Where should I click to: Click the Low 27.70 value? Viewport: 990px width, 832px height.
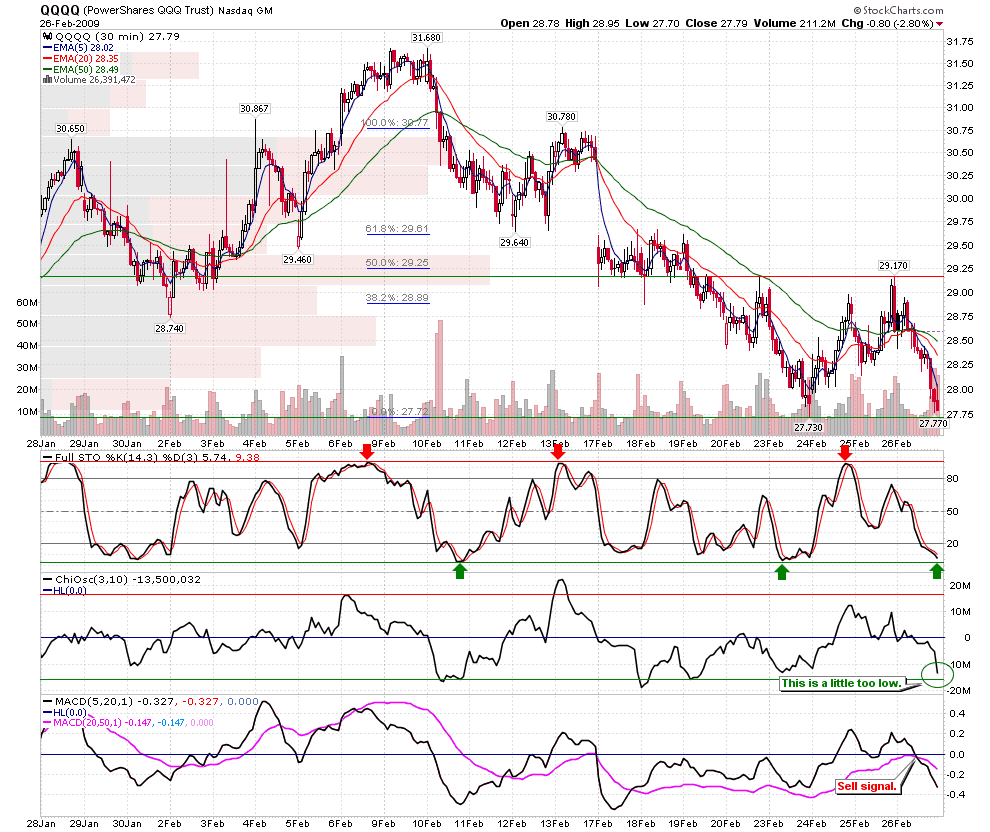point(652,23)
